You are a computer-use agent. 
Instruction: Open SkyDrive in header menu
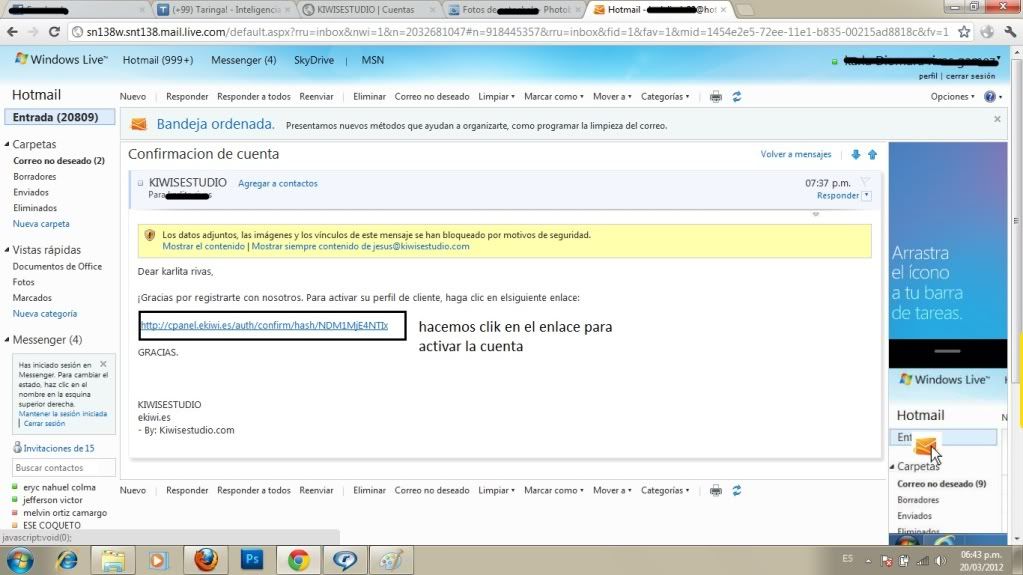click(x=314, y=60)
